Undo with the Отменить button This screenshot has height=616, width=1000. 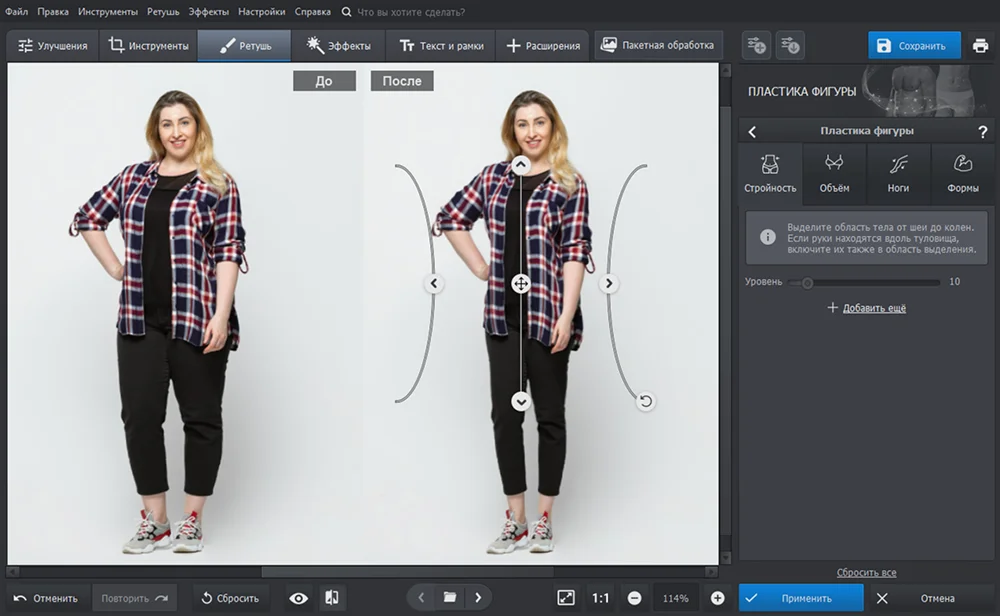(46, 598)
